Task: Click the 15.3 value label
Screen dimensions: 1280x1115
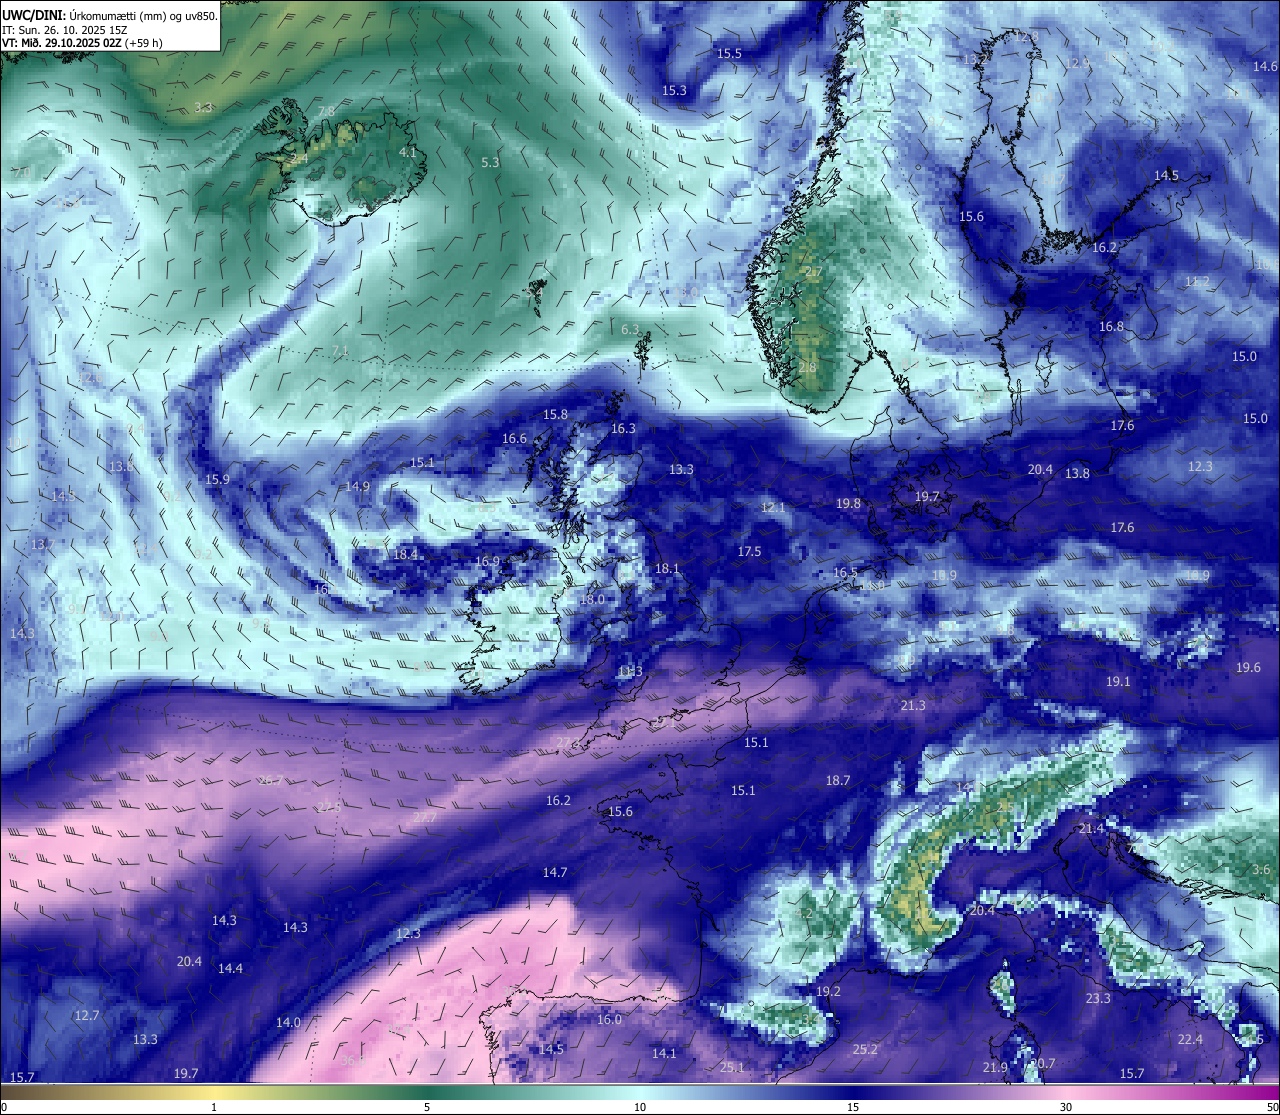Action: click(x=675, y=90)
